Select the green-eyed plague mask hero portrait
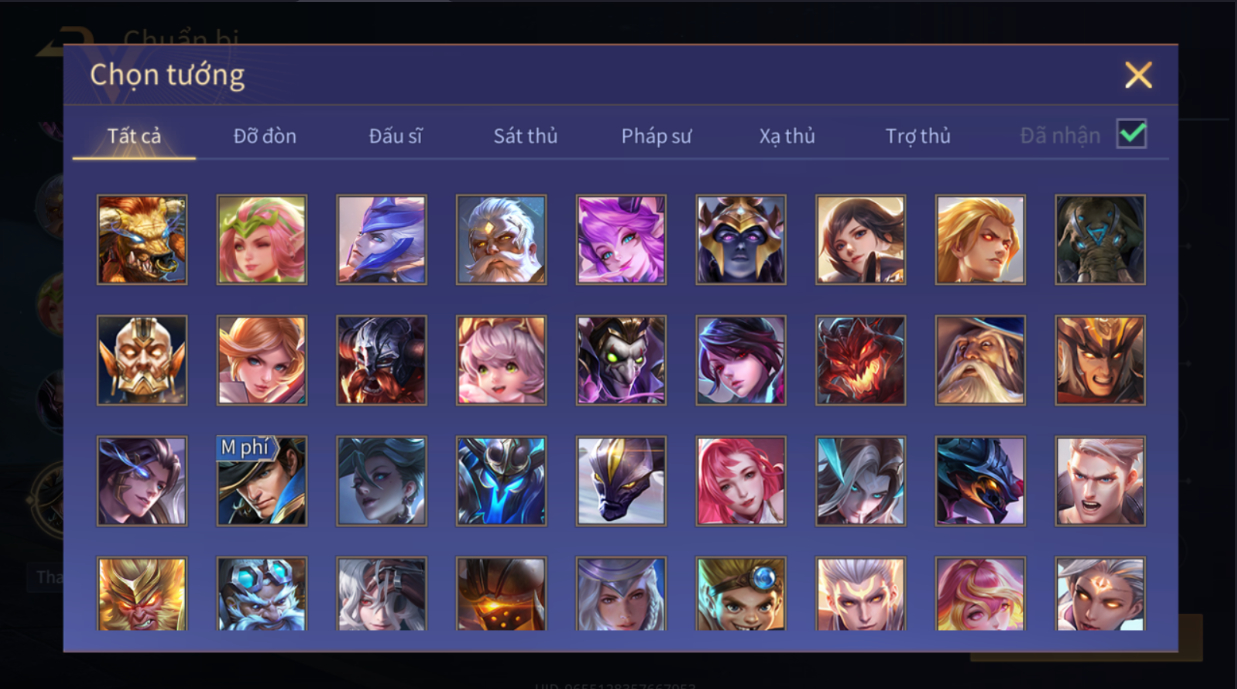Image resolution: width=1237 pixels, height=689 pixels. [x=621, y=360]
